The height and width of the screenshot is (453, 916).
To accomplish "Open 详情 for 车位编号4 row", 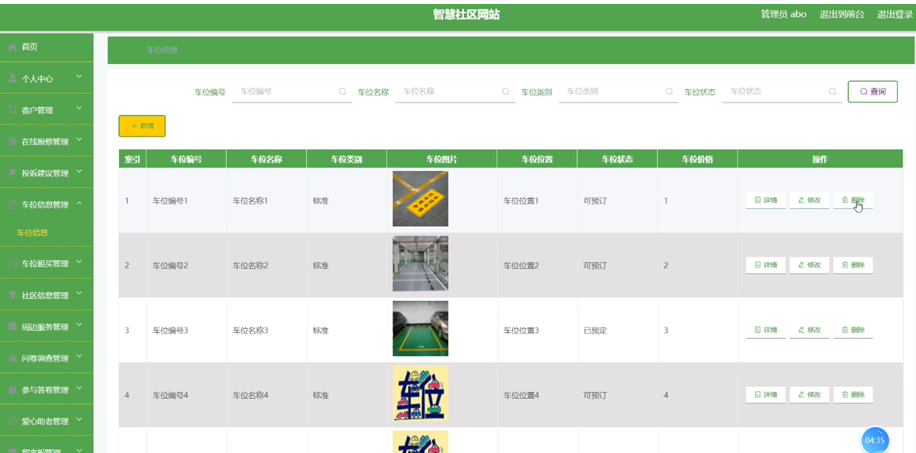I will click(765, 395).
